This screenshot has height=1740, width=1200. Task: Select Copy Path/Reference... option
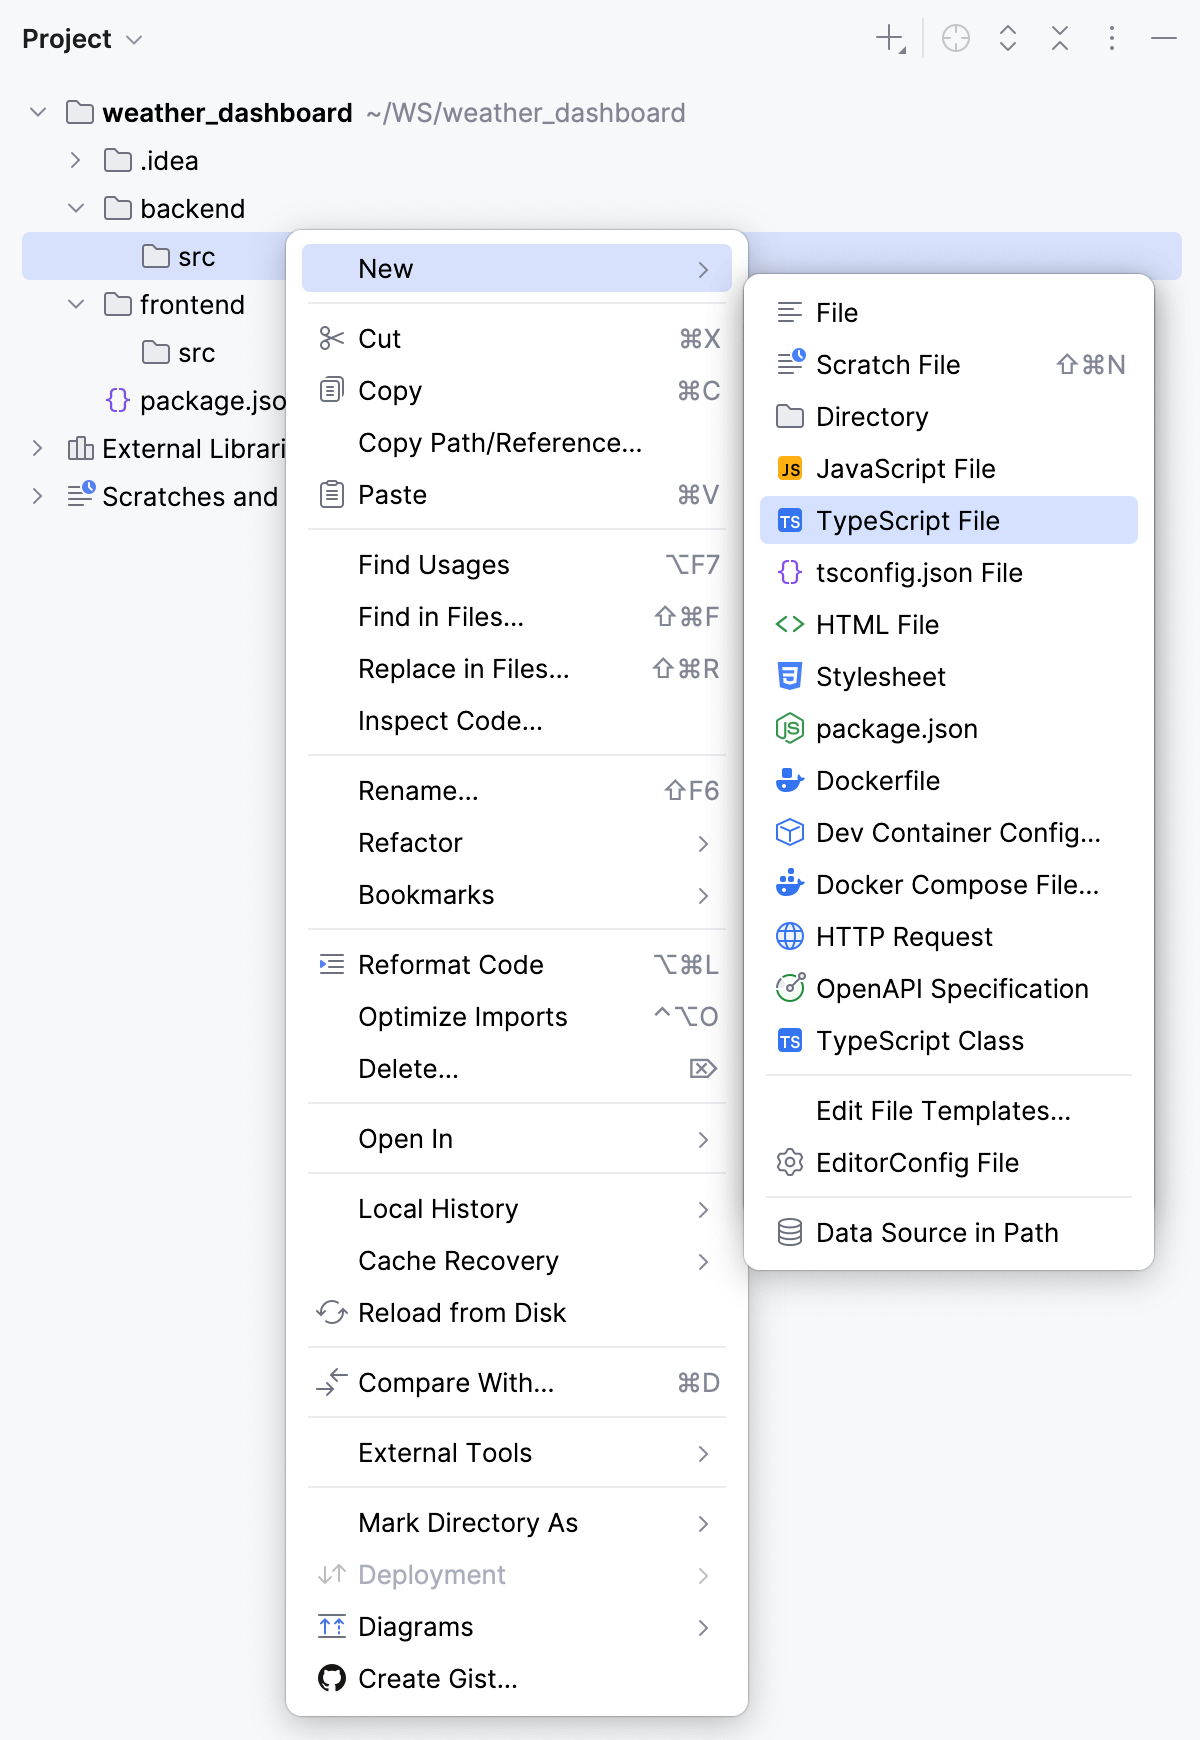tap(517, 442)
